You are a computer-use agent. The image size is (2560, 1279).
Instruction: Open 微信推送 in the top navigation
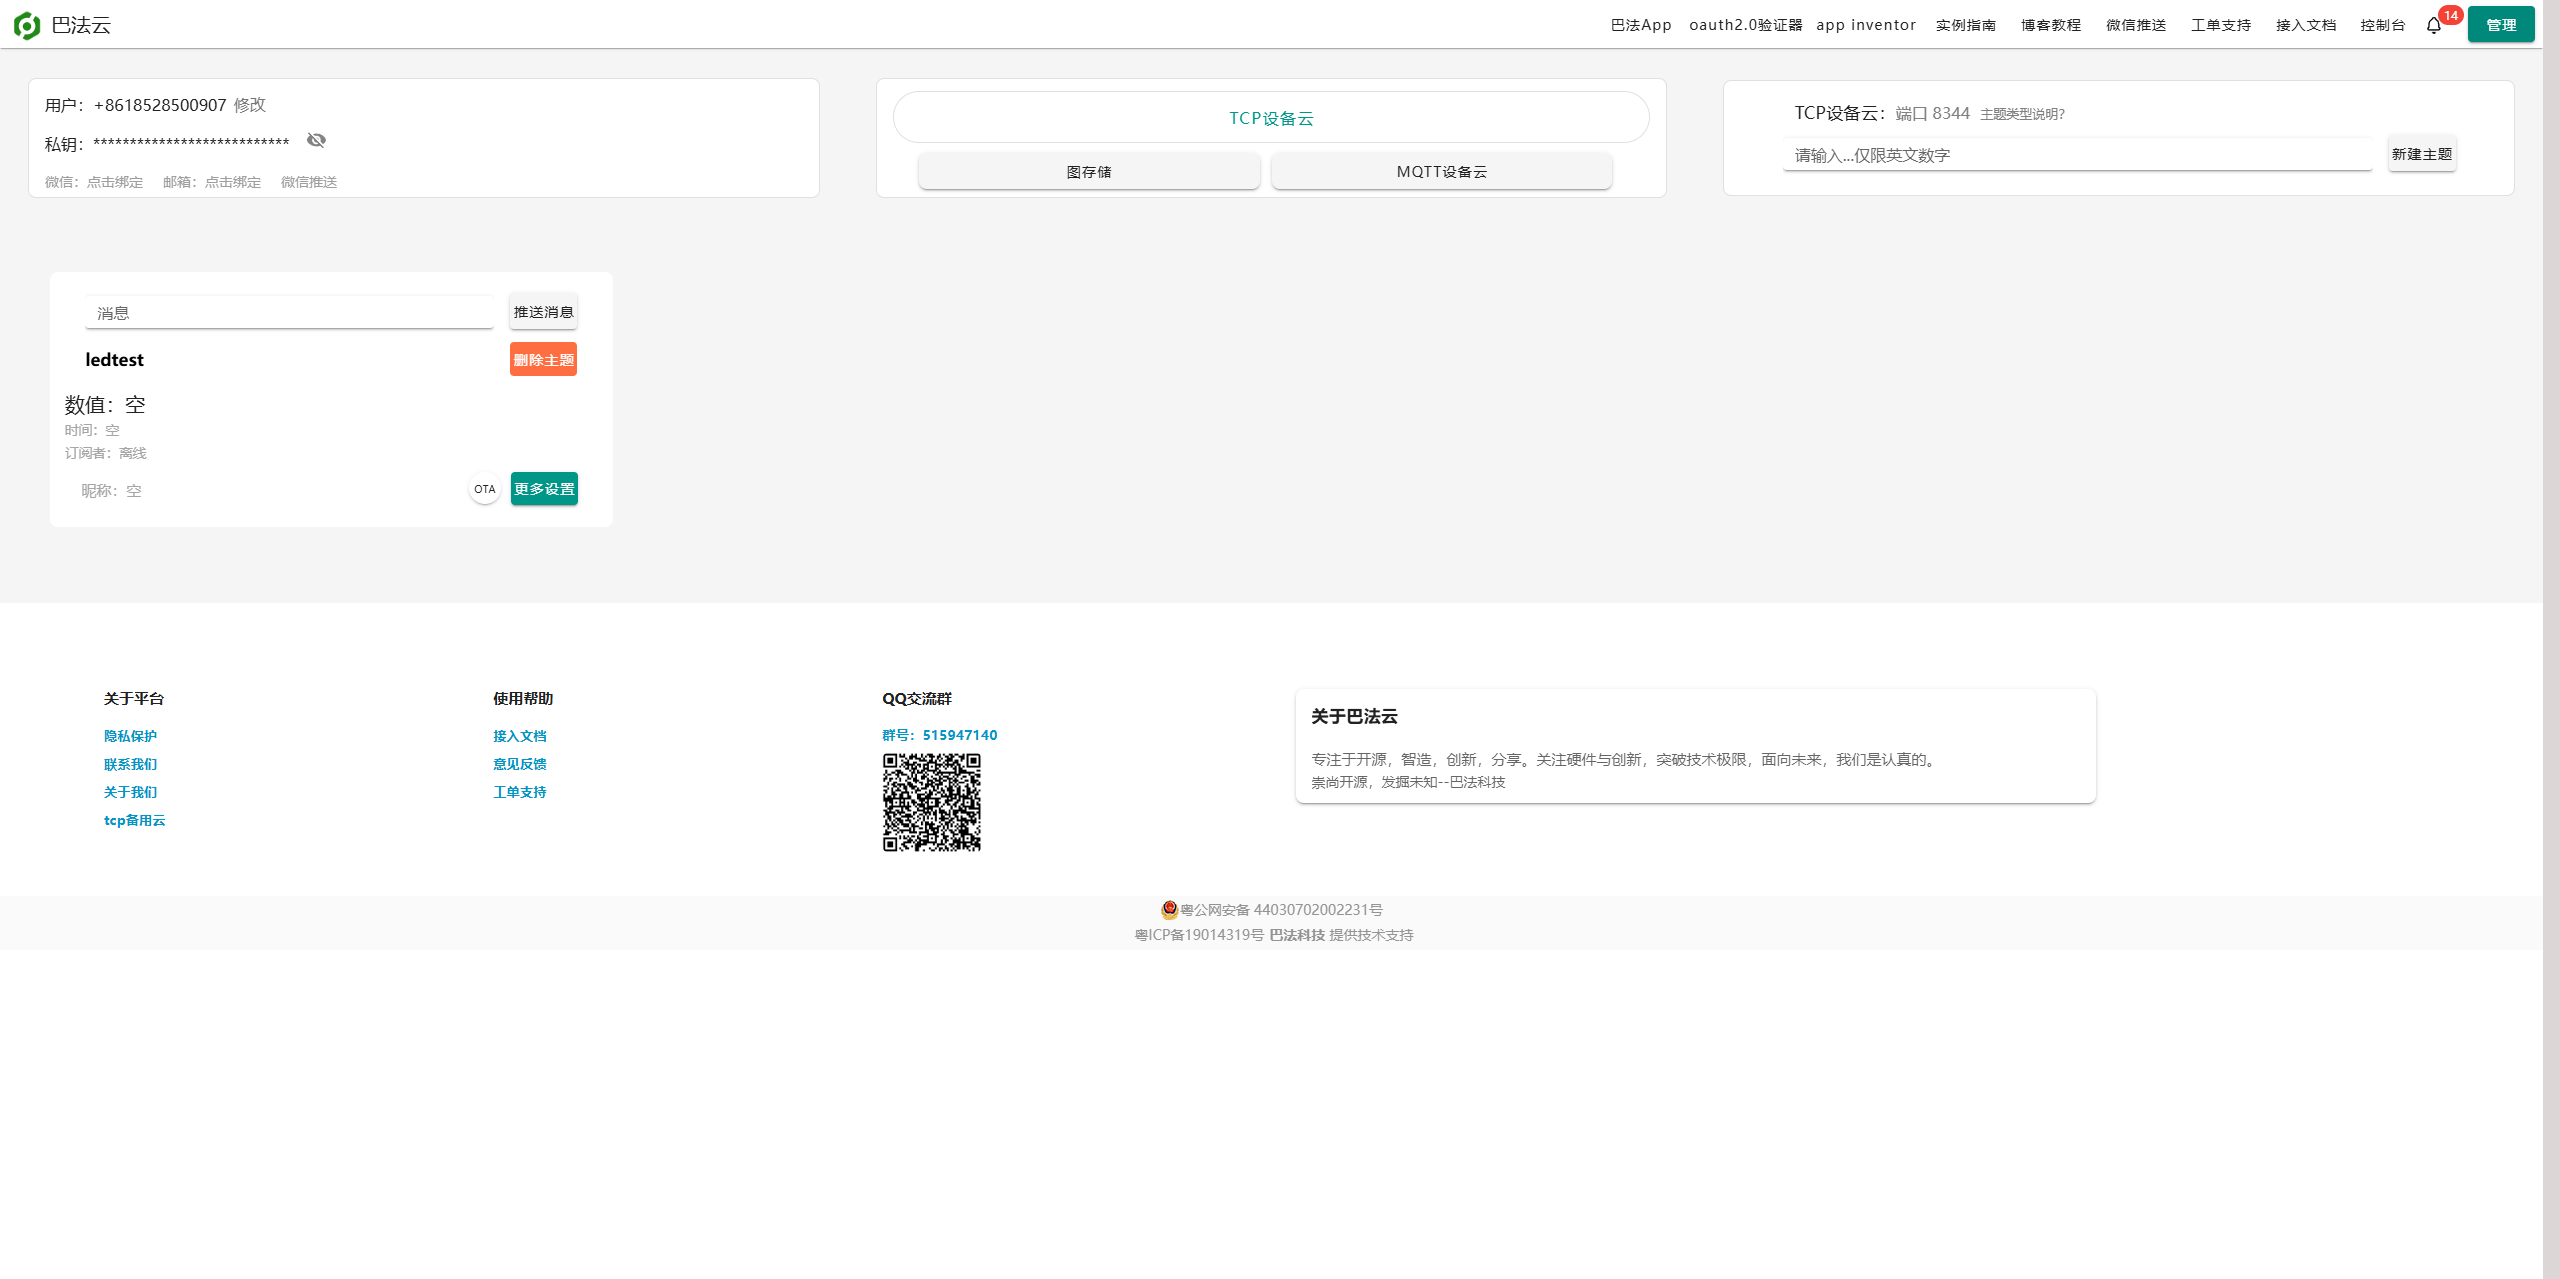pyautogui.click(x=2136, y=25)
